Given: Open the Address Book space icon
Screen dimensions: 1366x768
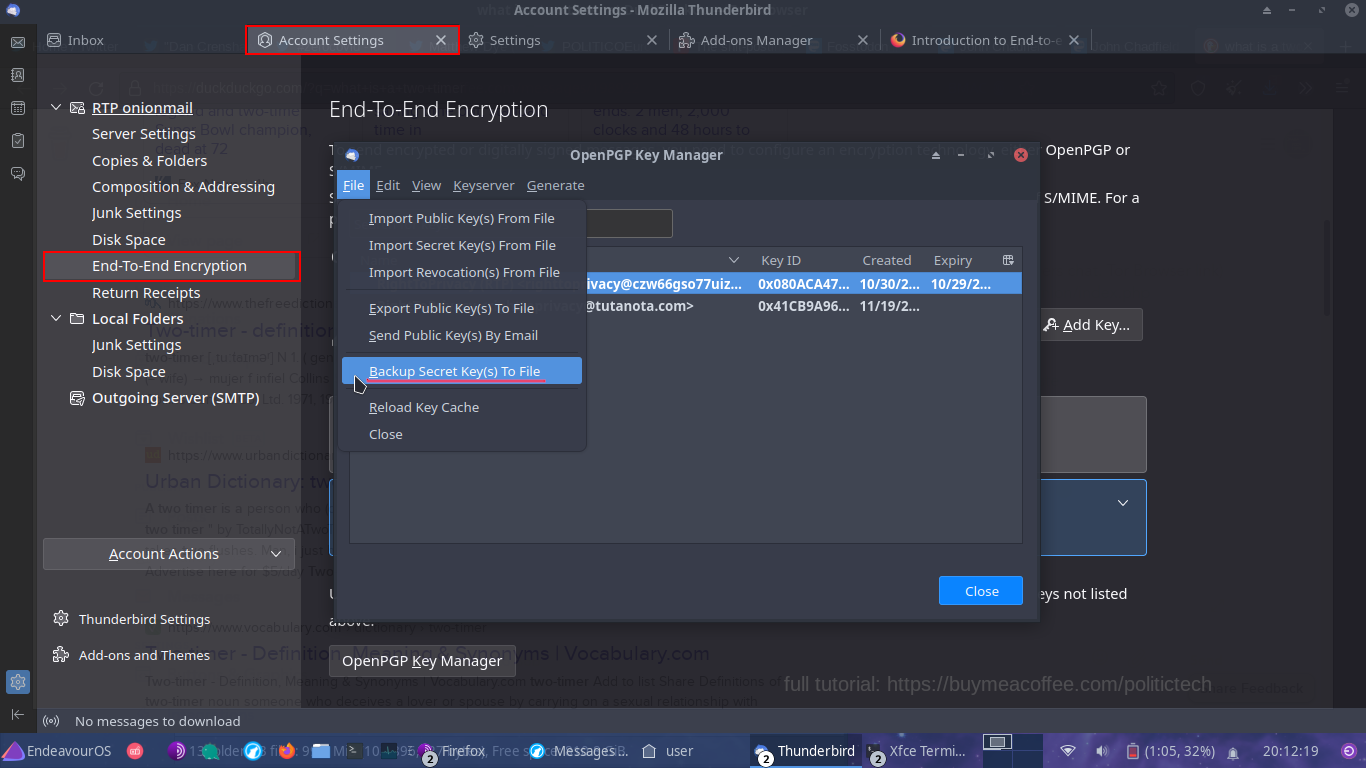Looking at the screenshot, I should click(17, 75).
